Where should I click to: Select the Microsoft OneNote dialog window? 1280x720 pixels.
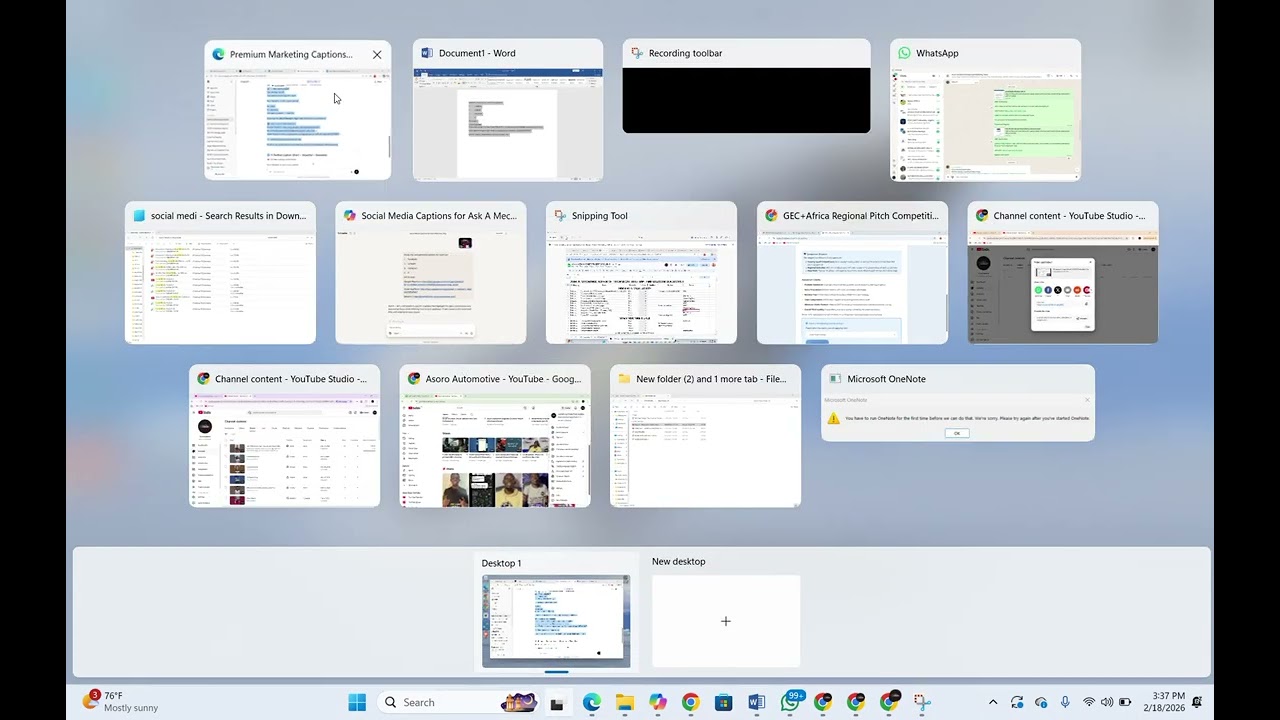(958, 403)
